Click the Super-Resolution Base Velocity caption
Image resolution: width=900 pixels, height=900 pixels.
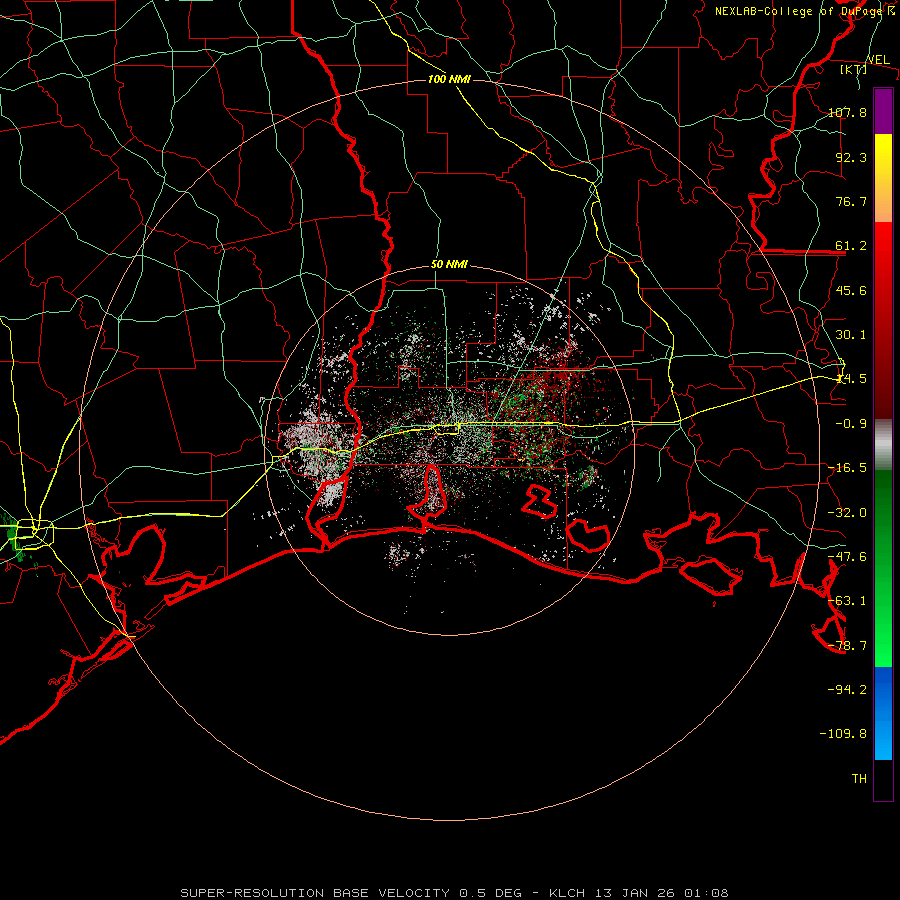(455, 893)
